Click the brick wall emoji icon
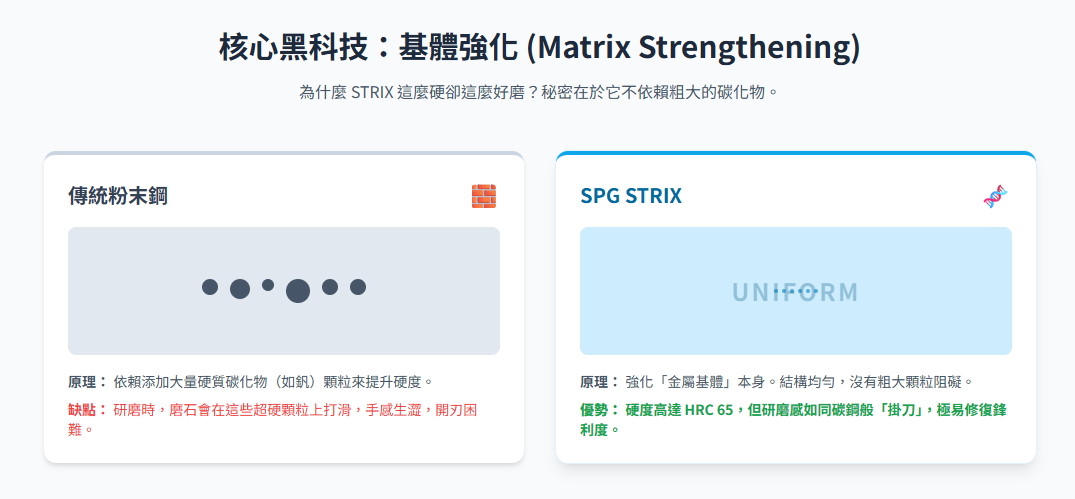The image size is (1075, 499). (484, 196)
